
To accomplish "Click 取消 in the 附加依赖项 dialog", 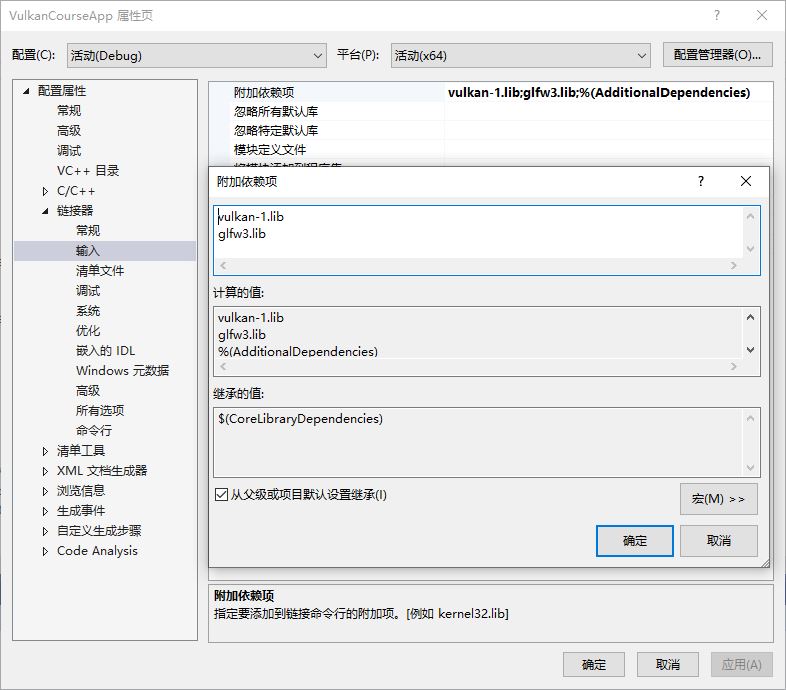I will point(718,540).
